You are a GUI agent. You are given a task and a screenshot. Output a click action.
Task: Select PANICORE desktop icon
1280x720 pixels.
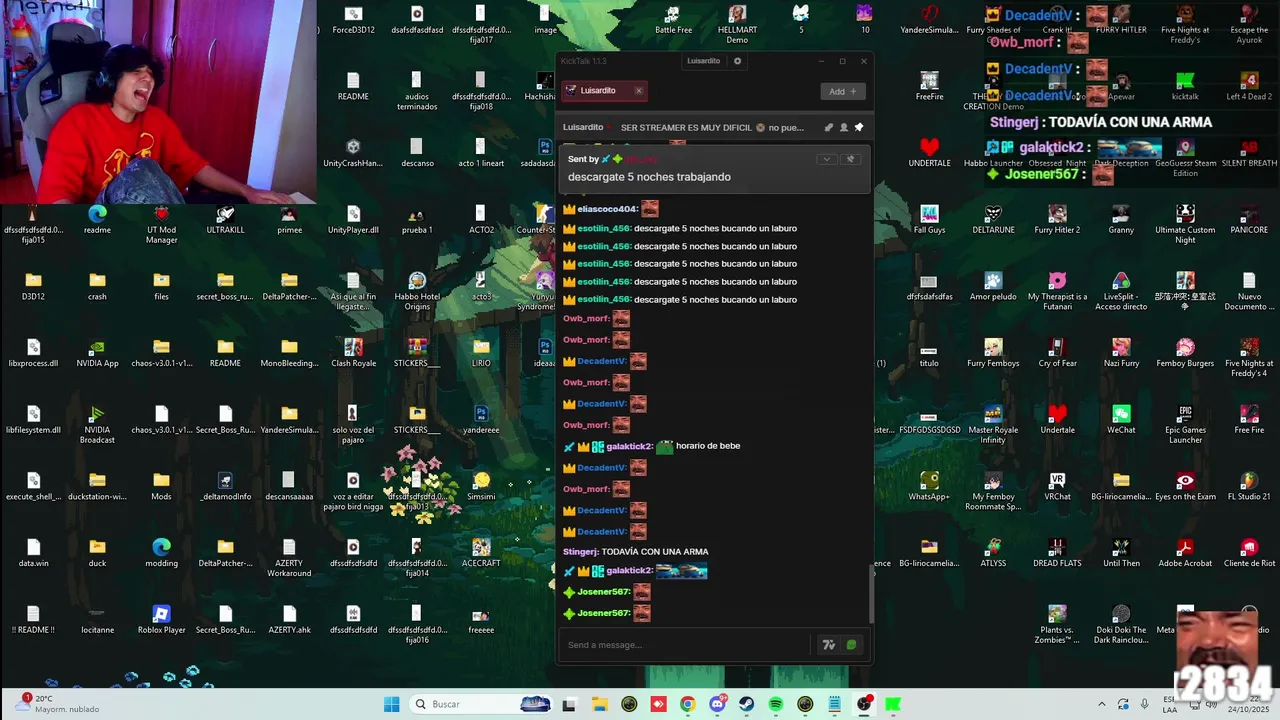pos(1249,220)
